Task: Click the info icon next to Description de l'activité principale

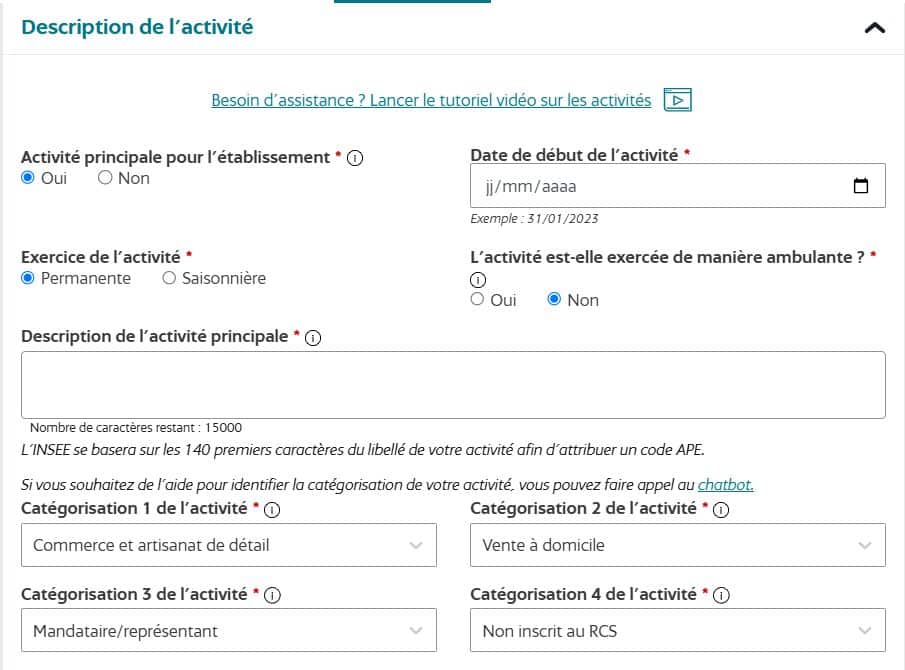Action: click(x=313, y=338)
